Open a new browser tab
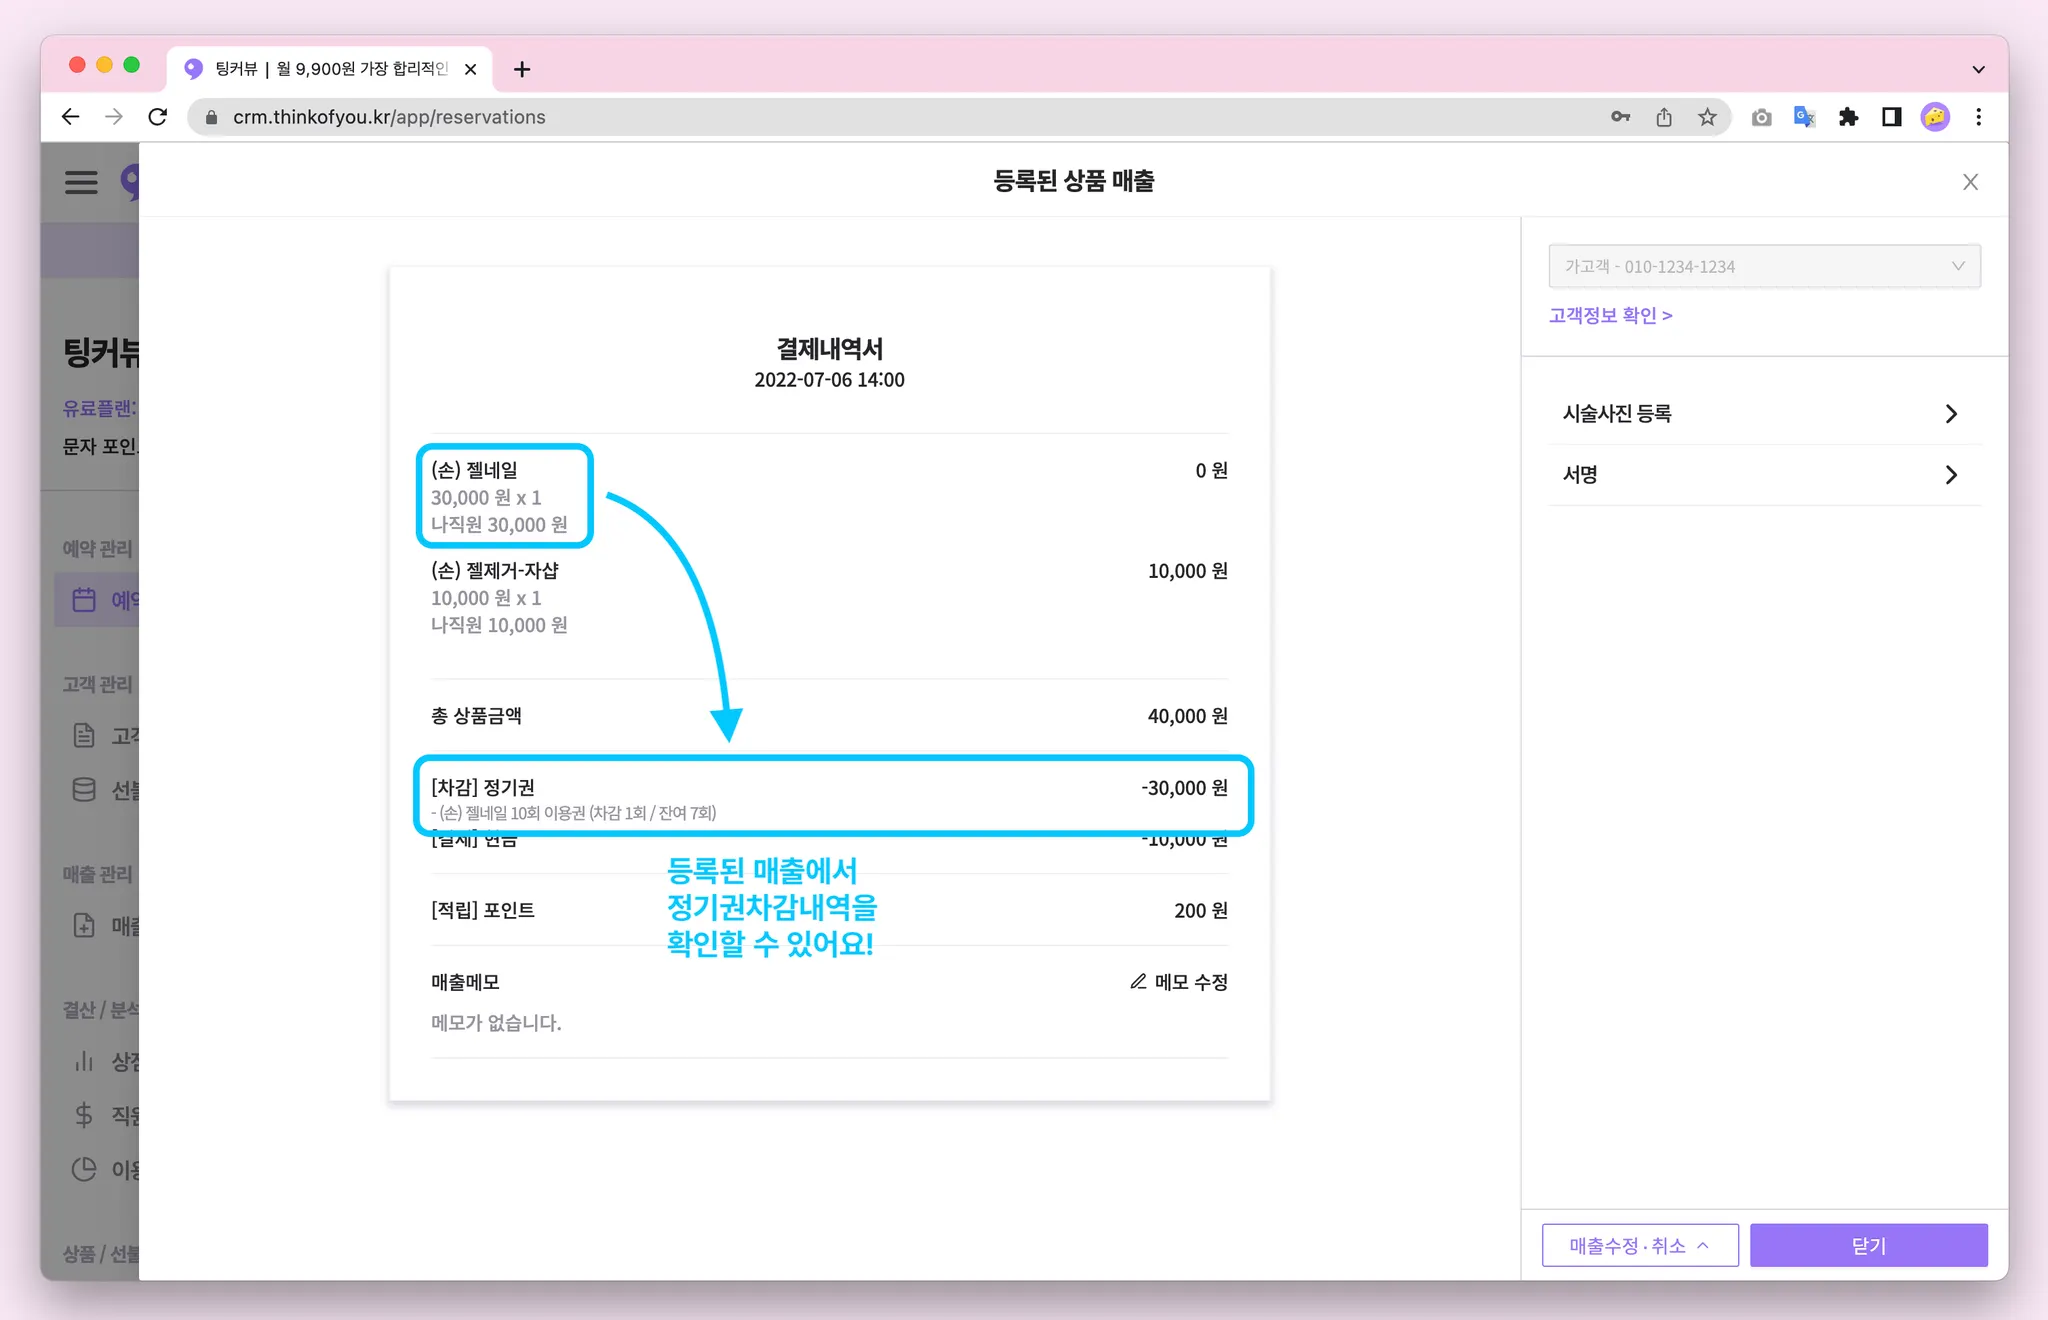This screenshot has height=1320, width=2048. point(522,69)
